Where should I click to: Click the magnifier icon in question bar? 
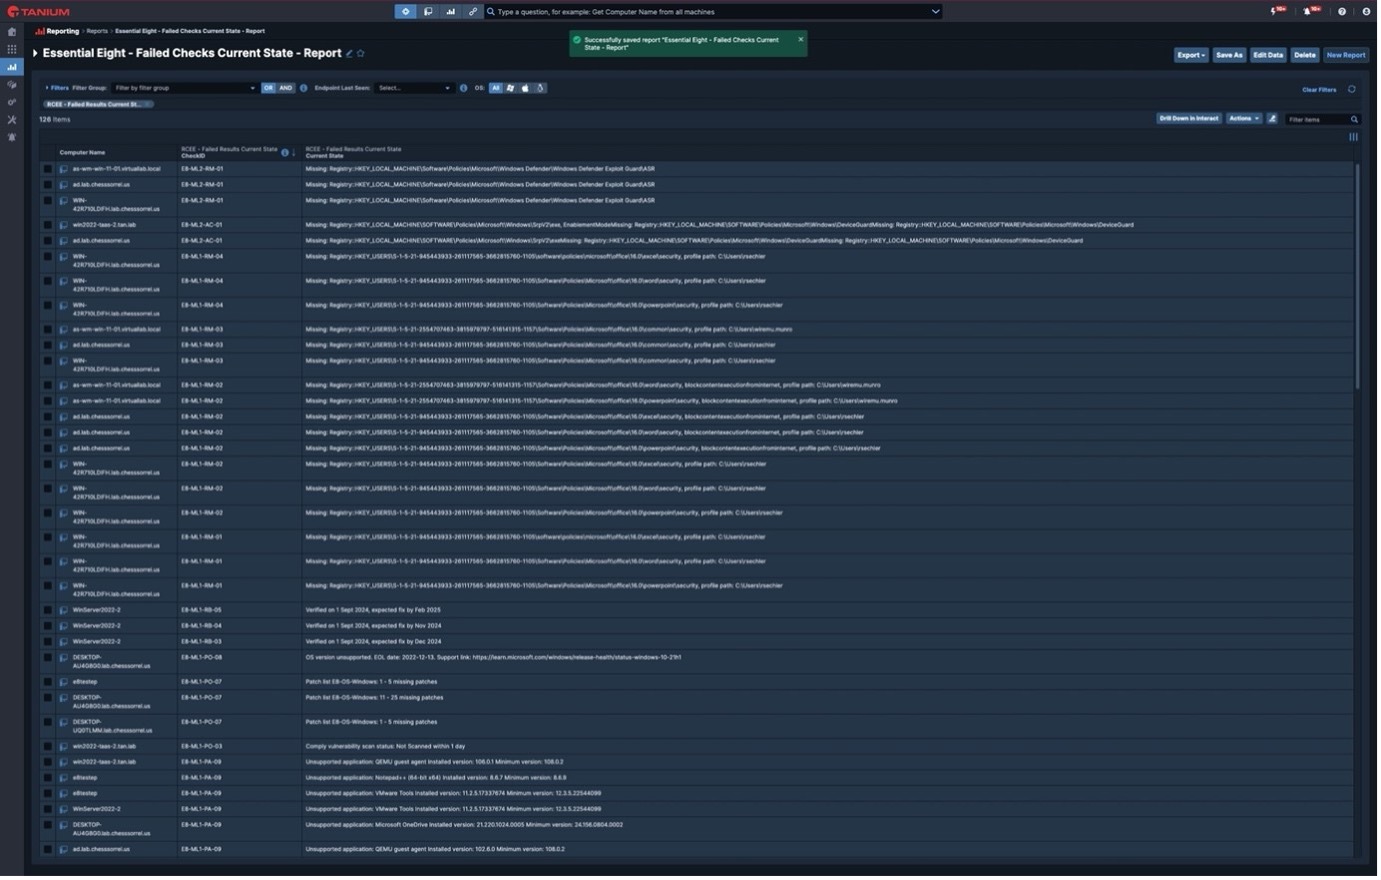(492, 12)
